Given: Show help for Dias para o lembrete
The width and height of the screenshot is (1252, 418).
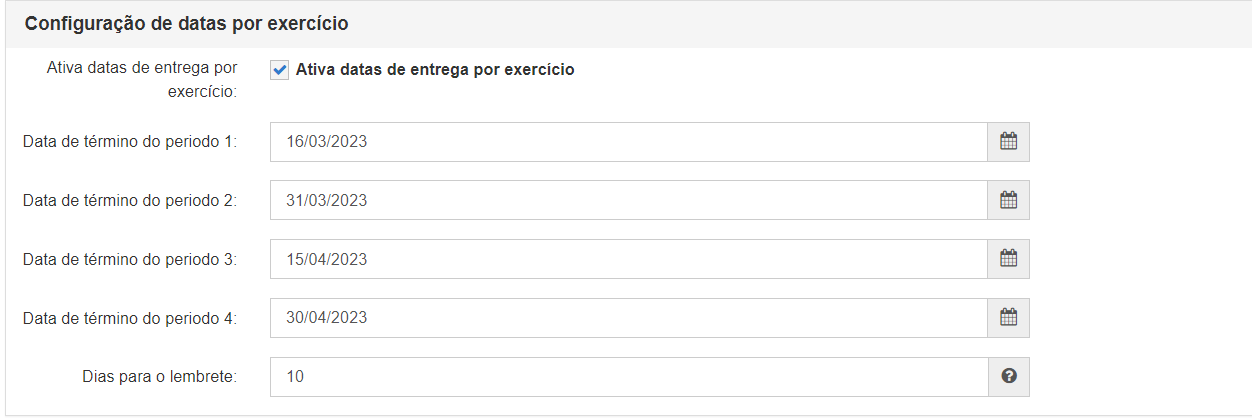Looking at the screenshot, I should pyautogui.click(x=1009, y=377).
